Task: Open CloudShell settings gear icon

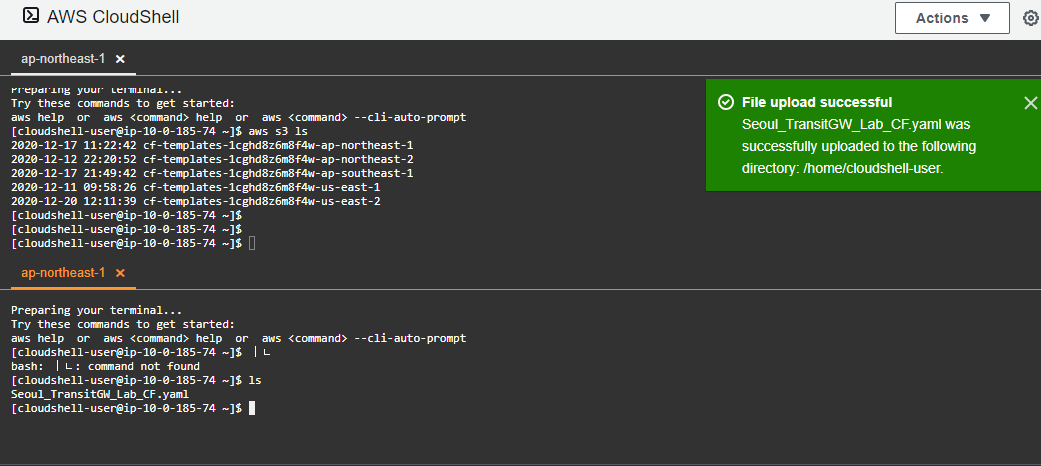Action: (x=1030, y=18)
